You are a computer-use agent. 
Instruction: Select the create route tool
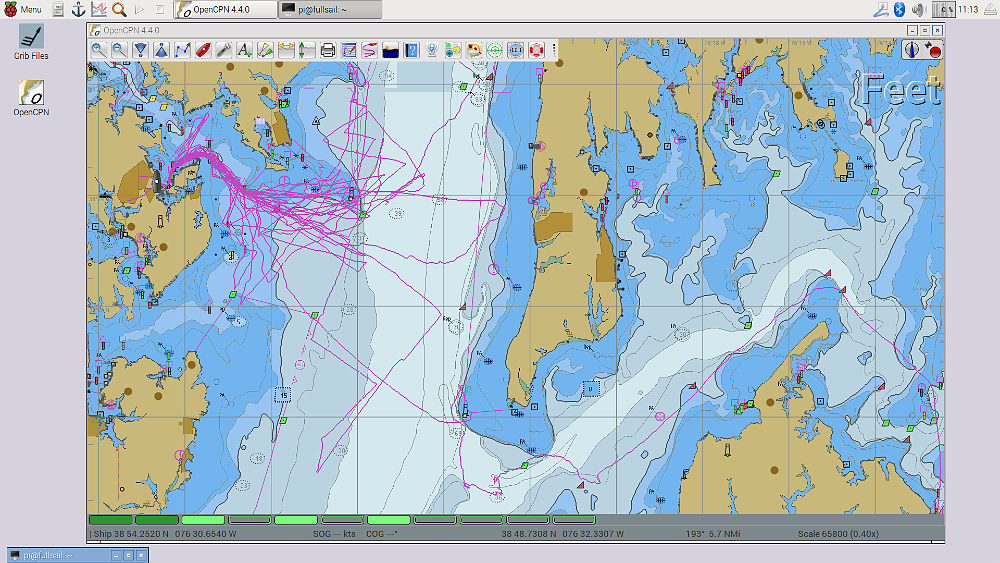(x=182, y=49)
